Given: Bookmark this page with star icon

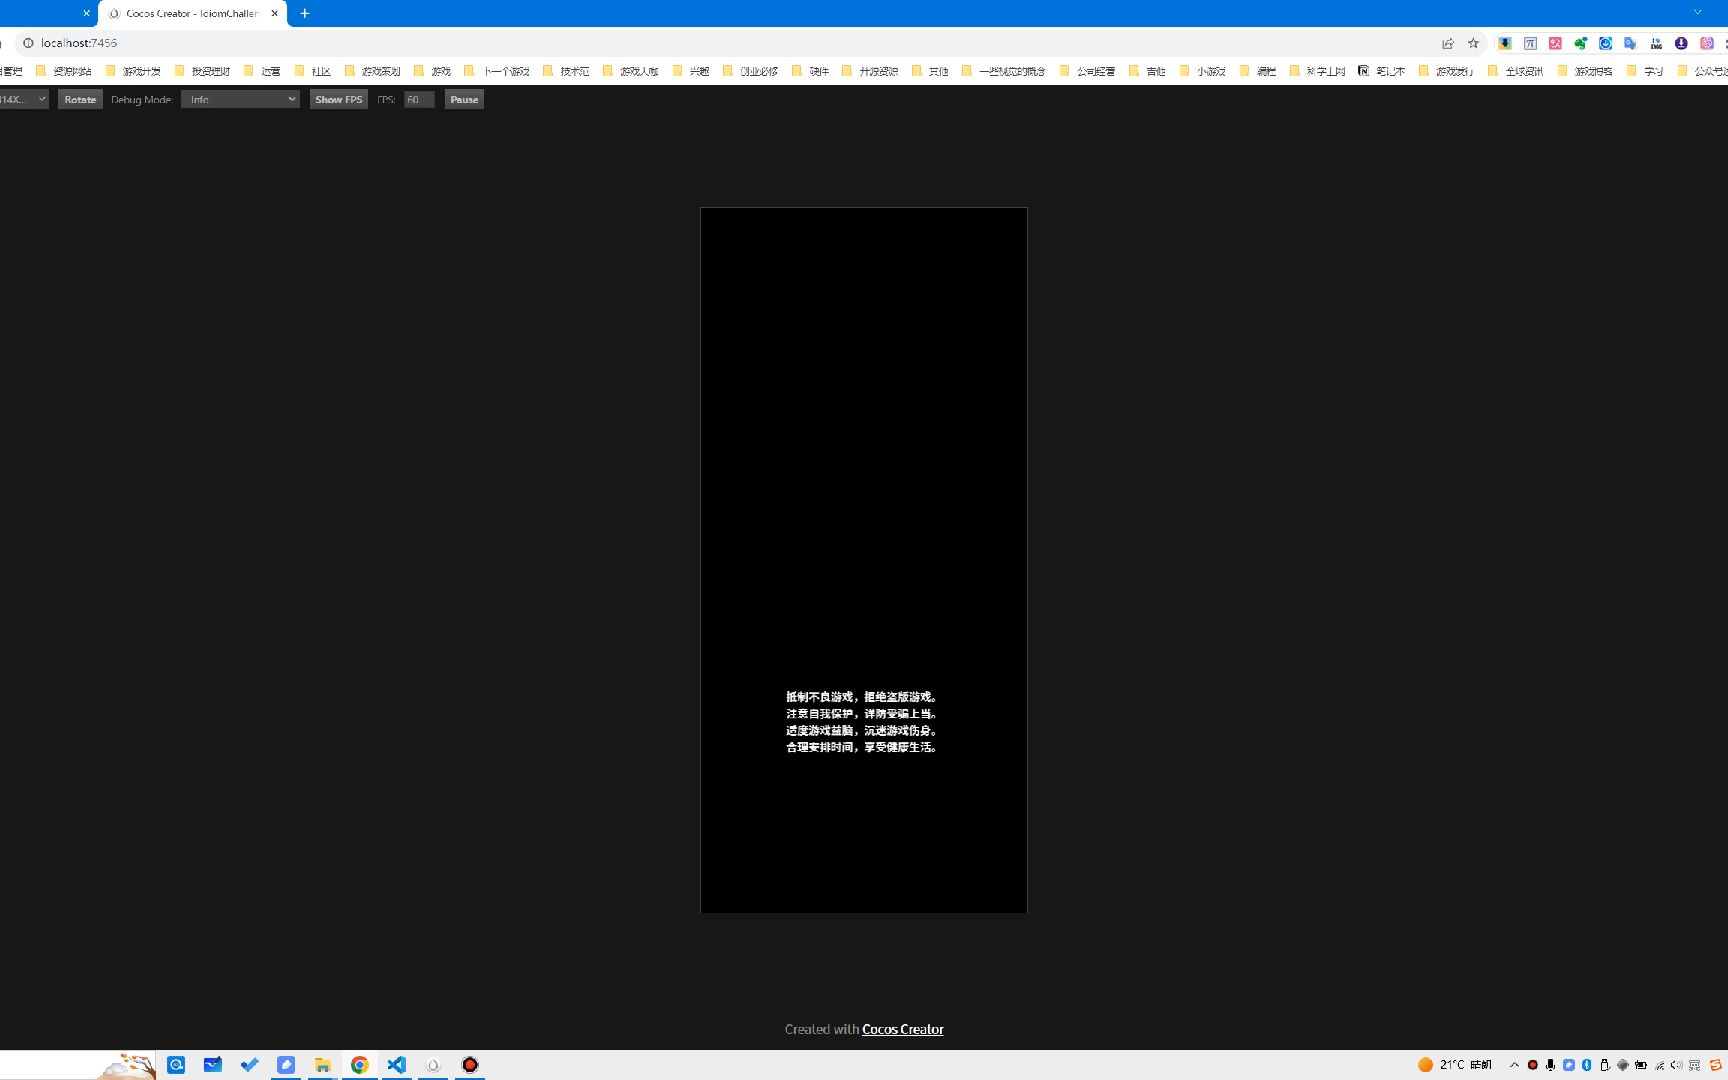Looking at the screenshot, I should point(1473,43).
